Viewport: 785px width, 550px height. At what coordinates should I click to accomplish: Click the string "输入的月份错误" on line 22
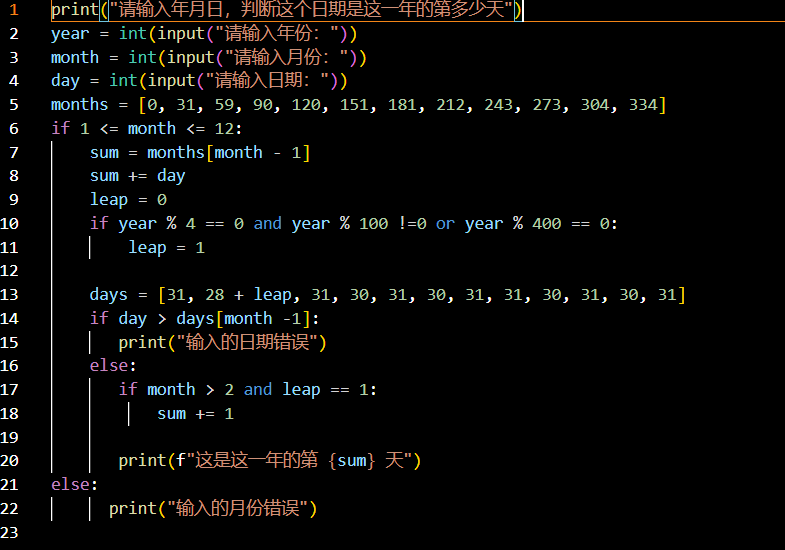(238, 508)
